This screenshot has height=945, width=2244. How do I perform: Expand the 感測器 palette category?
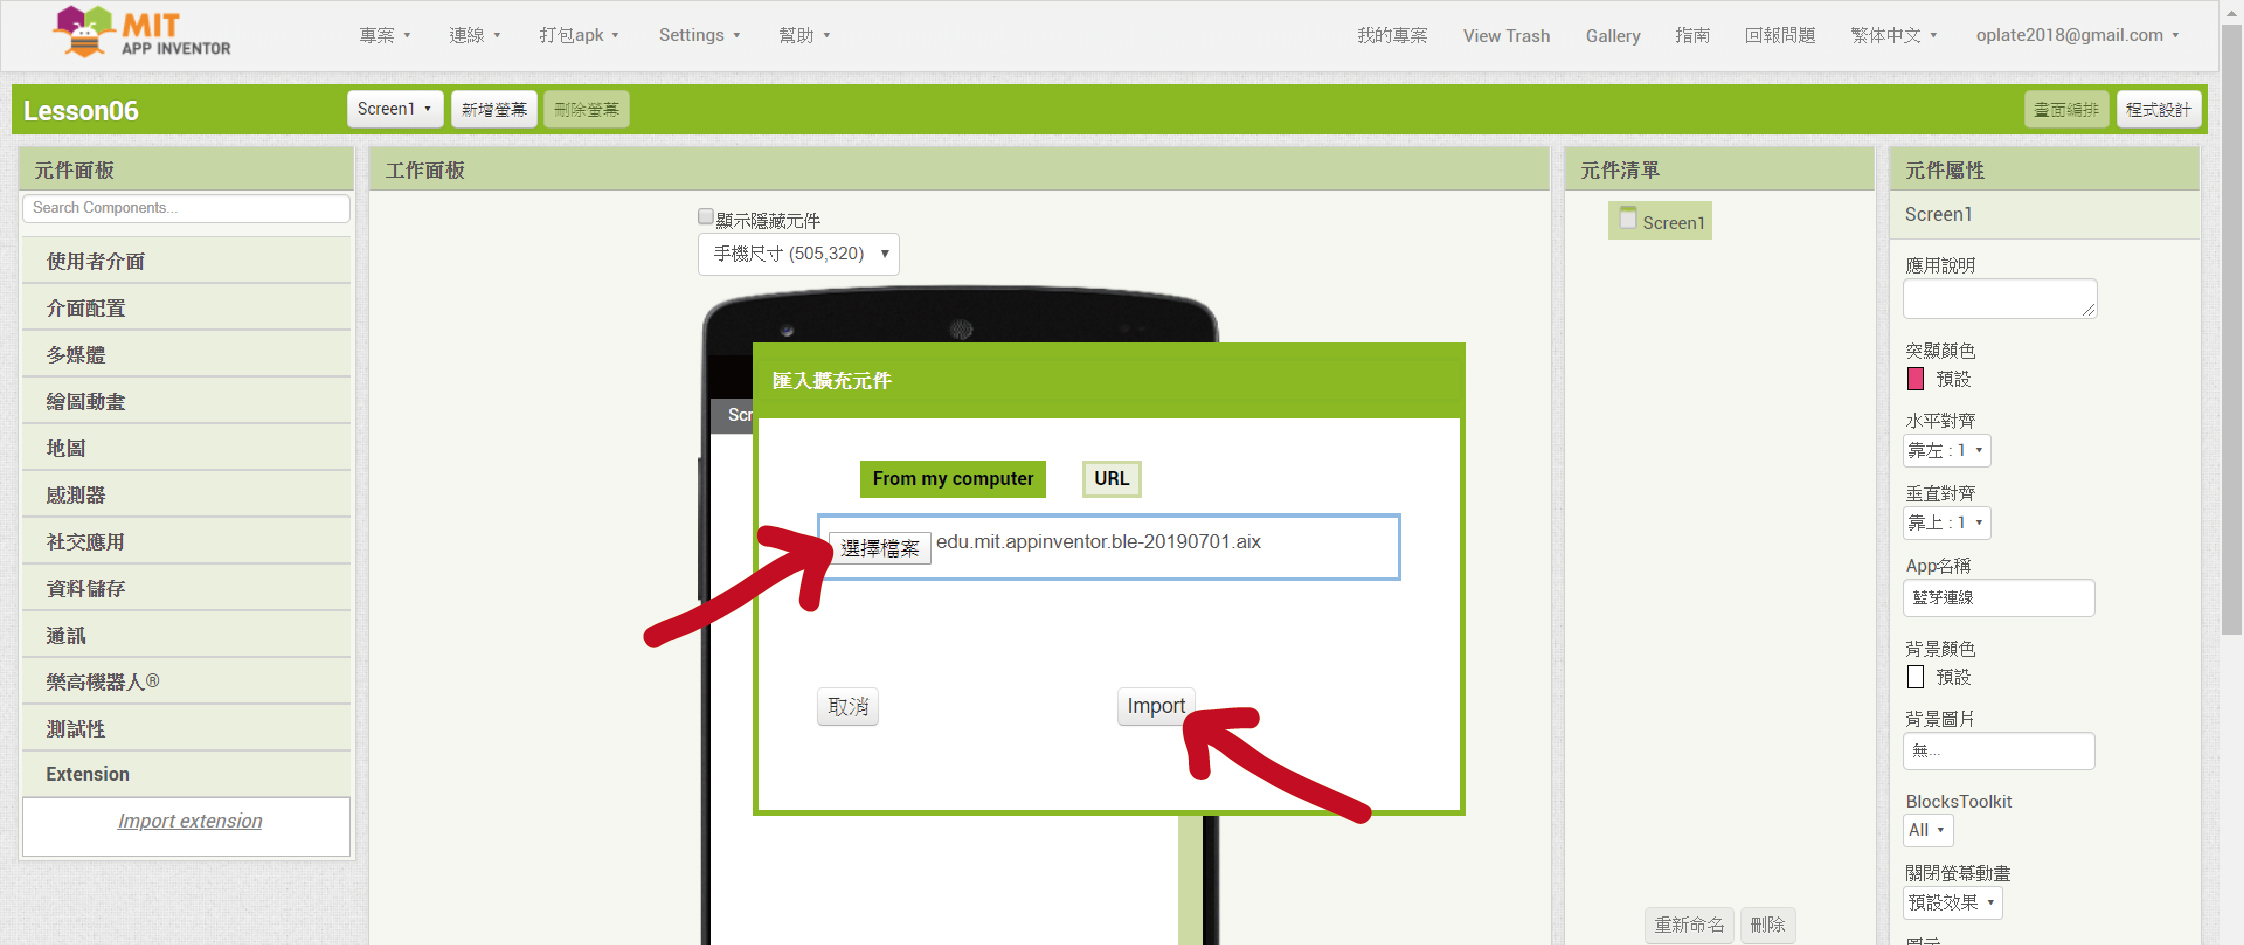pyautogui.click(x=186, y=495)
